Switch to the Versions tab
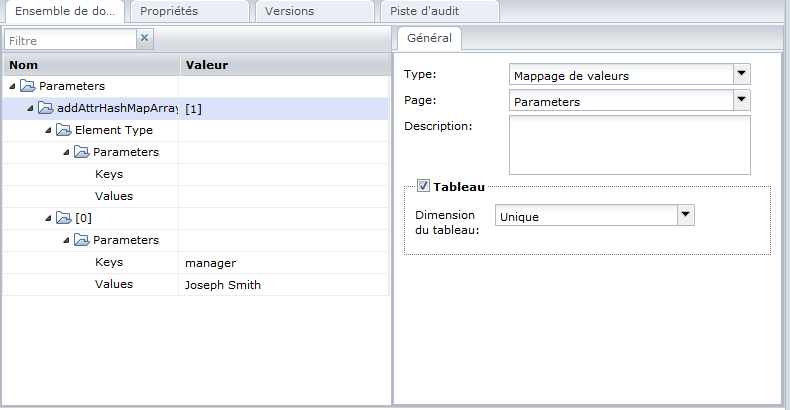The width and height of the screenshot is (790, 410). (x=314, y=11)
